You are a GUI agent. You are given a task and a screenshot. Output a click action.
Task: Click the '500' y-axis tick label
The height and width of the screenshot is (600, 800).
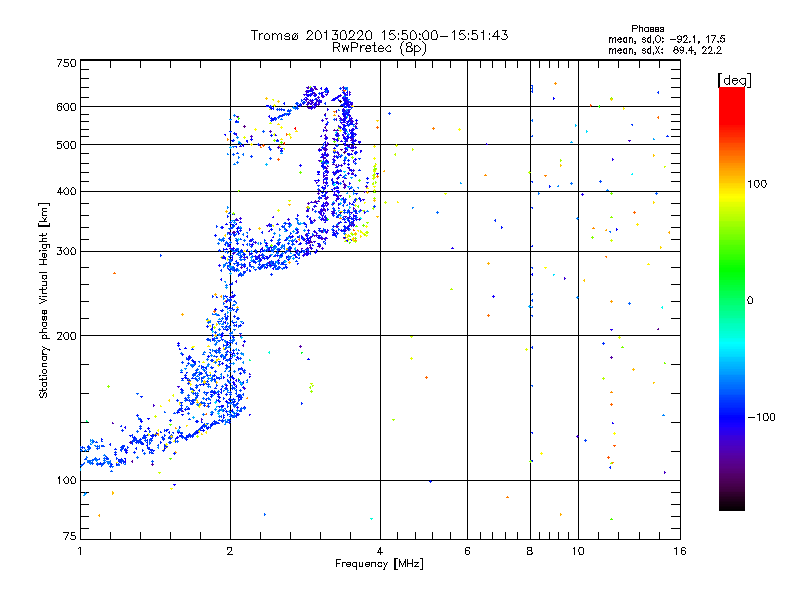click(x=66, y=145)
